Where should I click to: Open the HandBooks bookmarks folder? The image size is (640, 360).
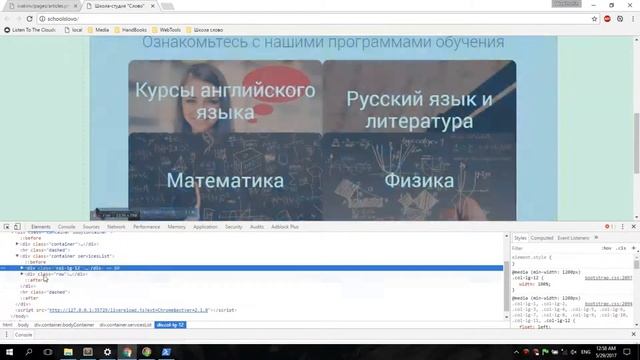pos(131,30)
